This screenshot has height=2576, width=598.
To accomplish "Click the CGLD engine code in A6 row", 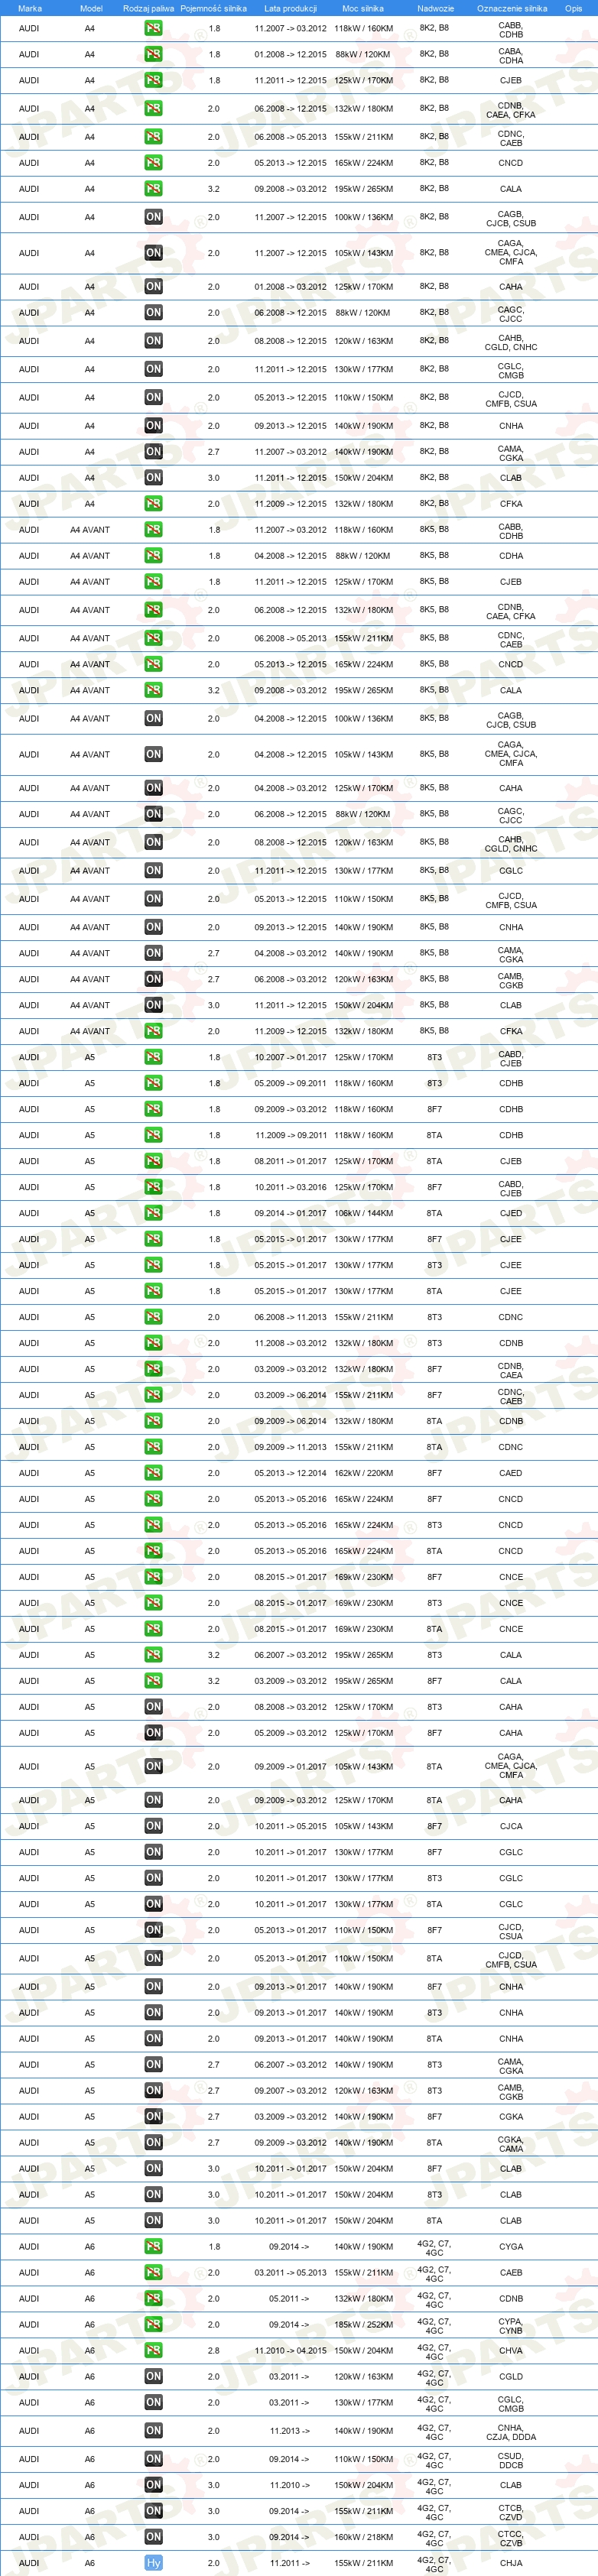I will pos(511,2377).
